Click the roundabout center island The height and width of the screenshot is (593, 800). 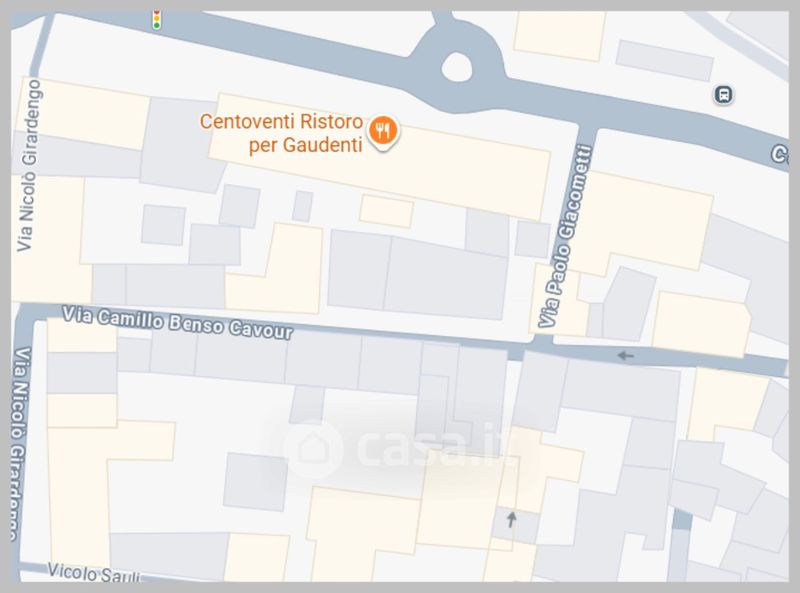tap(456, 67)
